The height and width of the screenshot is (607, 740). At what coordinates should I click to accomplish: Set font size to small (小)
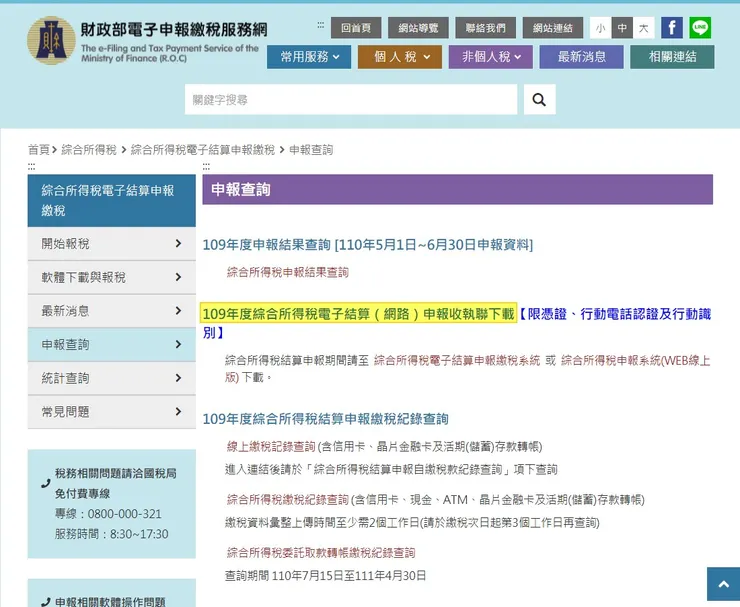pyautogui.click(x=600, y=28)
